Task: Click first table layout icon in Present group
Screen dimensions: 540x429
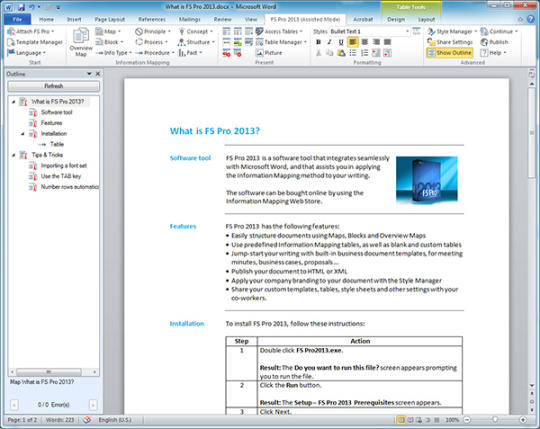Action: pos(226,31)
